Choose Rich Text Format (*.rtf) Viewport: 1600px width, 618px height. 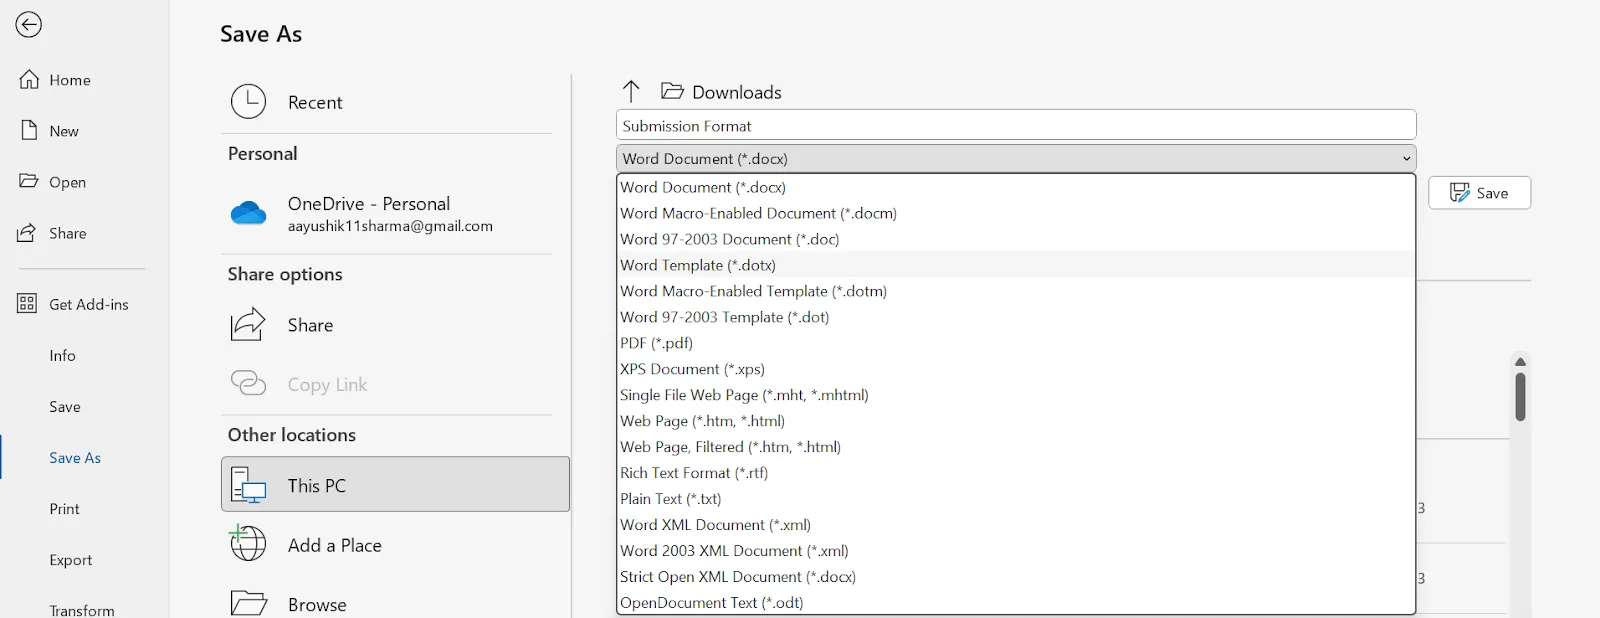tap(1016, 473)
